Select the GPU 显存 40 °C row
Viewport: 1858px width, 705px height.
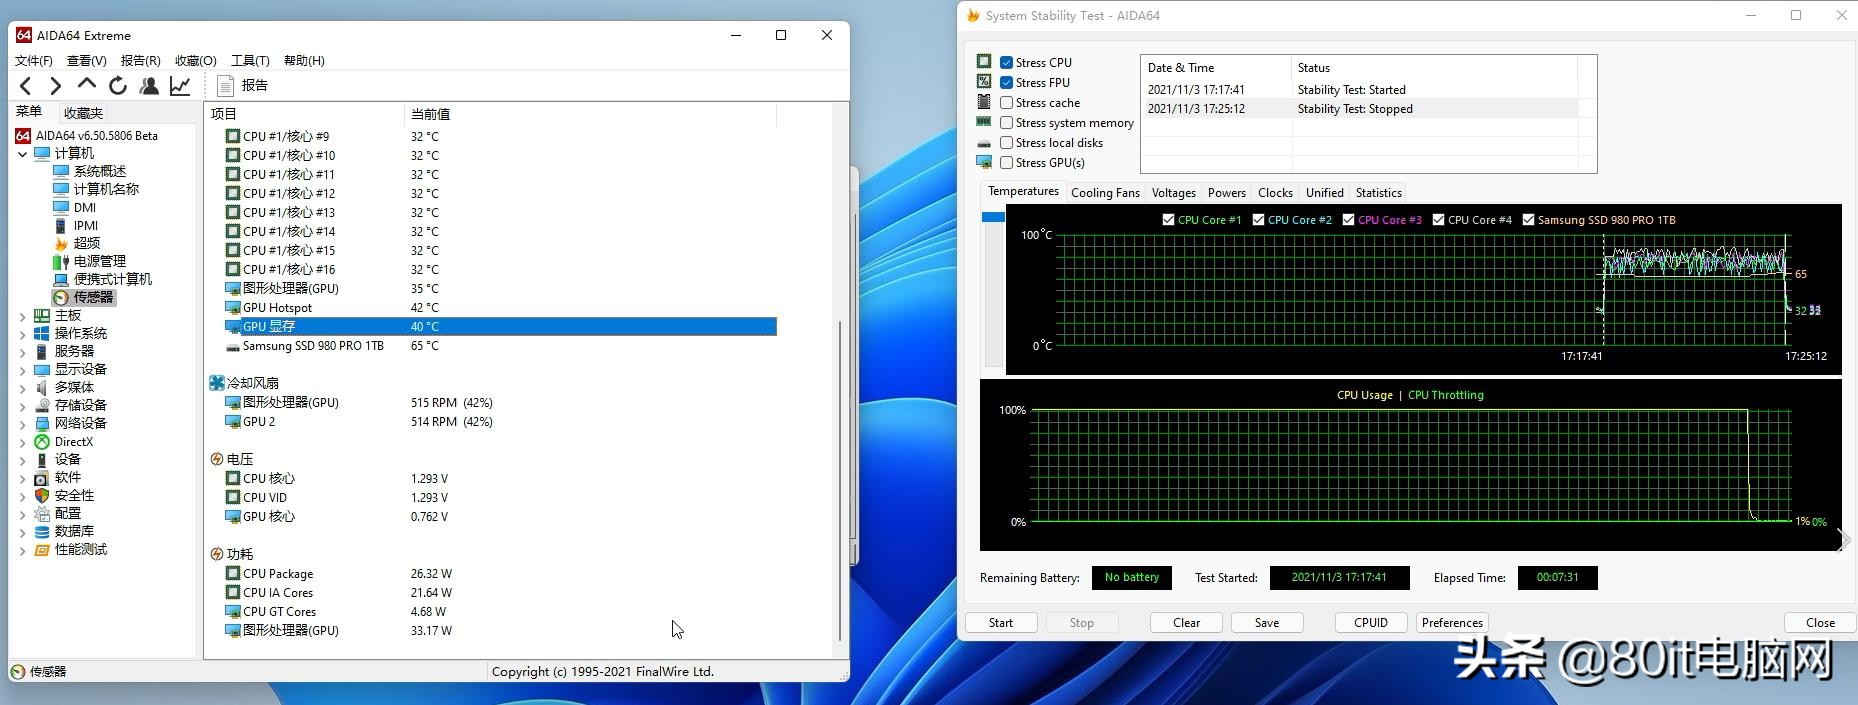(x=500, y=326)
